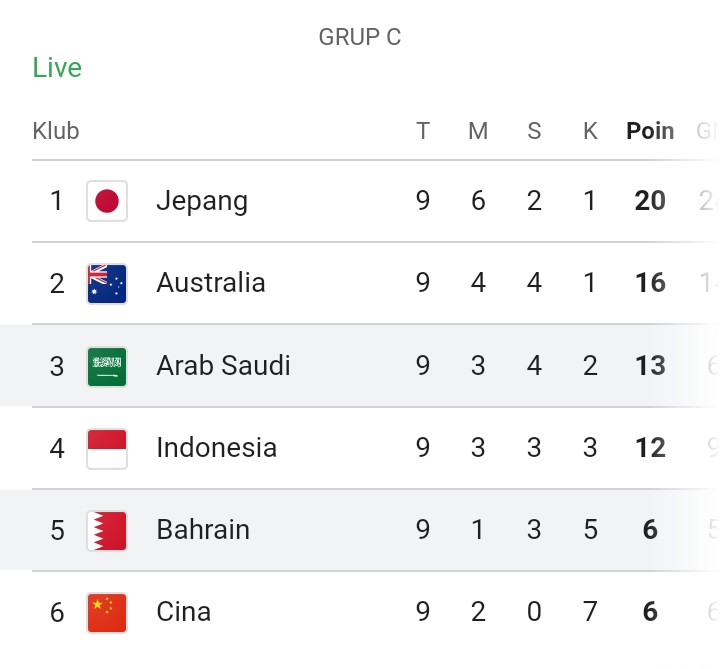Click the Klub column header

56,131
